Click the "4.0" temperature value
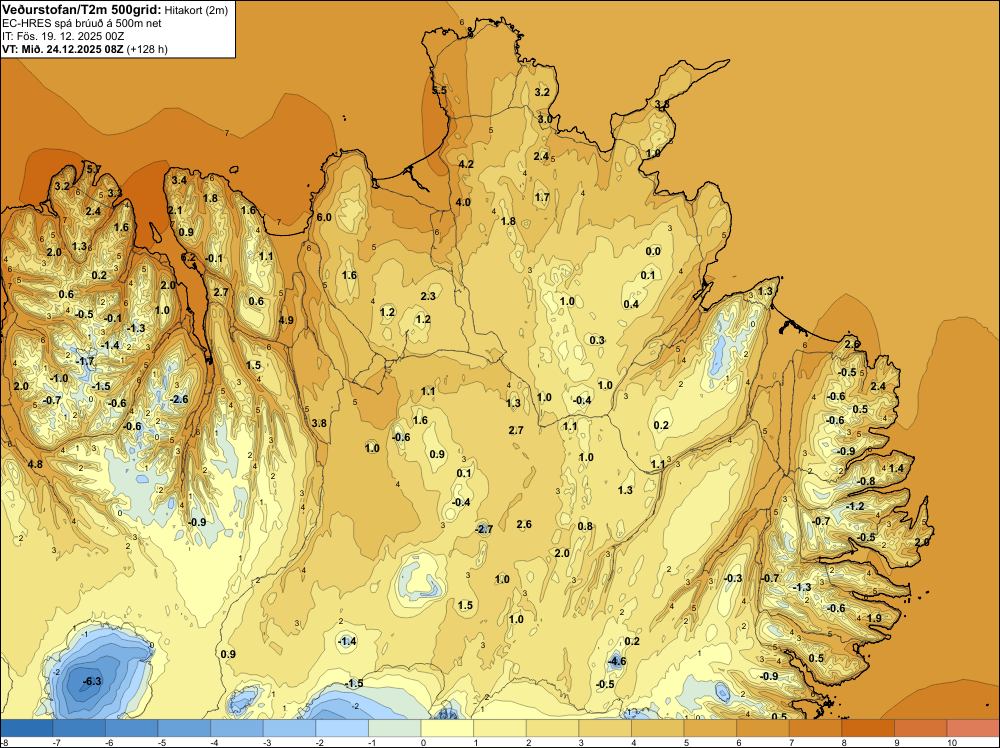 pos(463,202)
